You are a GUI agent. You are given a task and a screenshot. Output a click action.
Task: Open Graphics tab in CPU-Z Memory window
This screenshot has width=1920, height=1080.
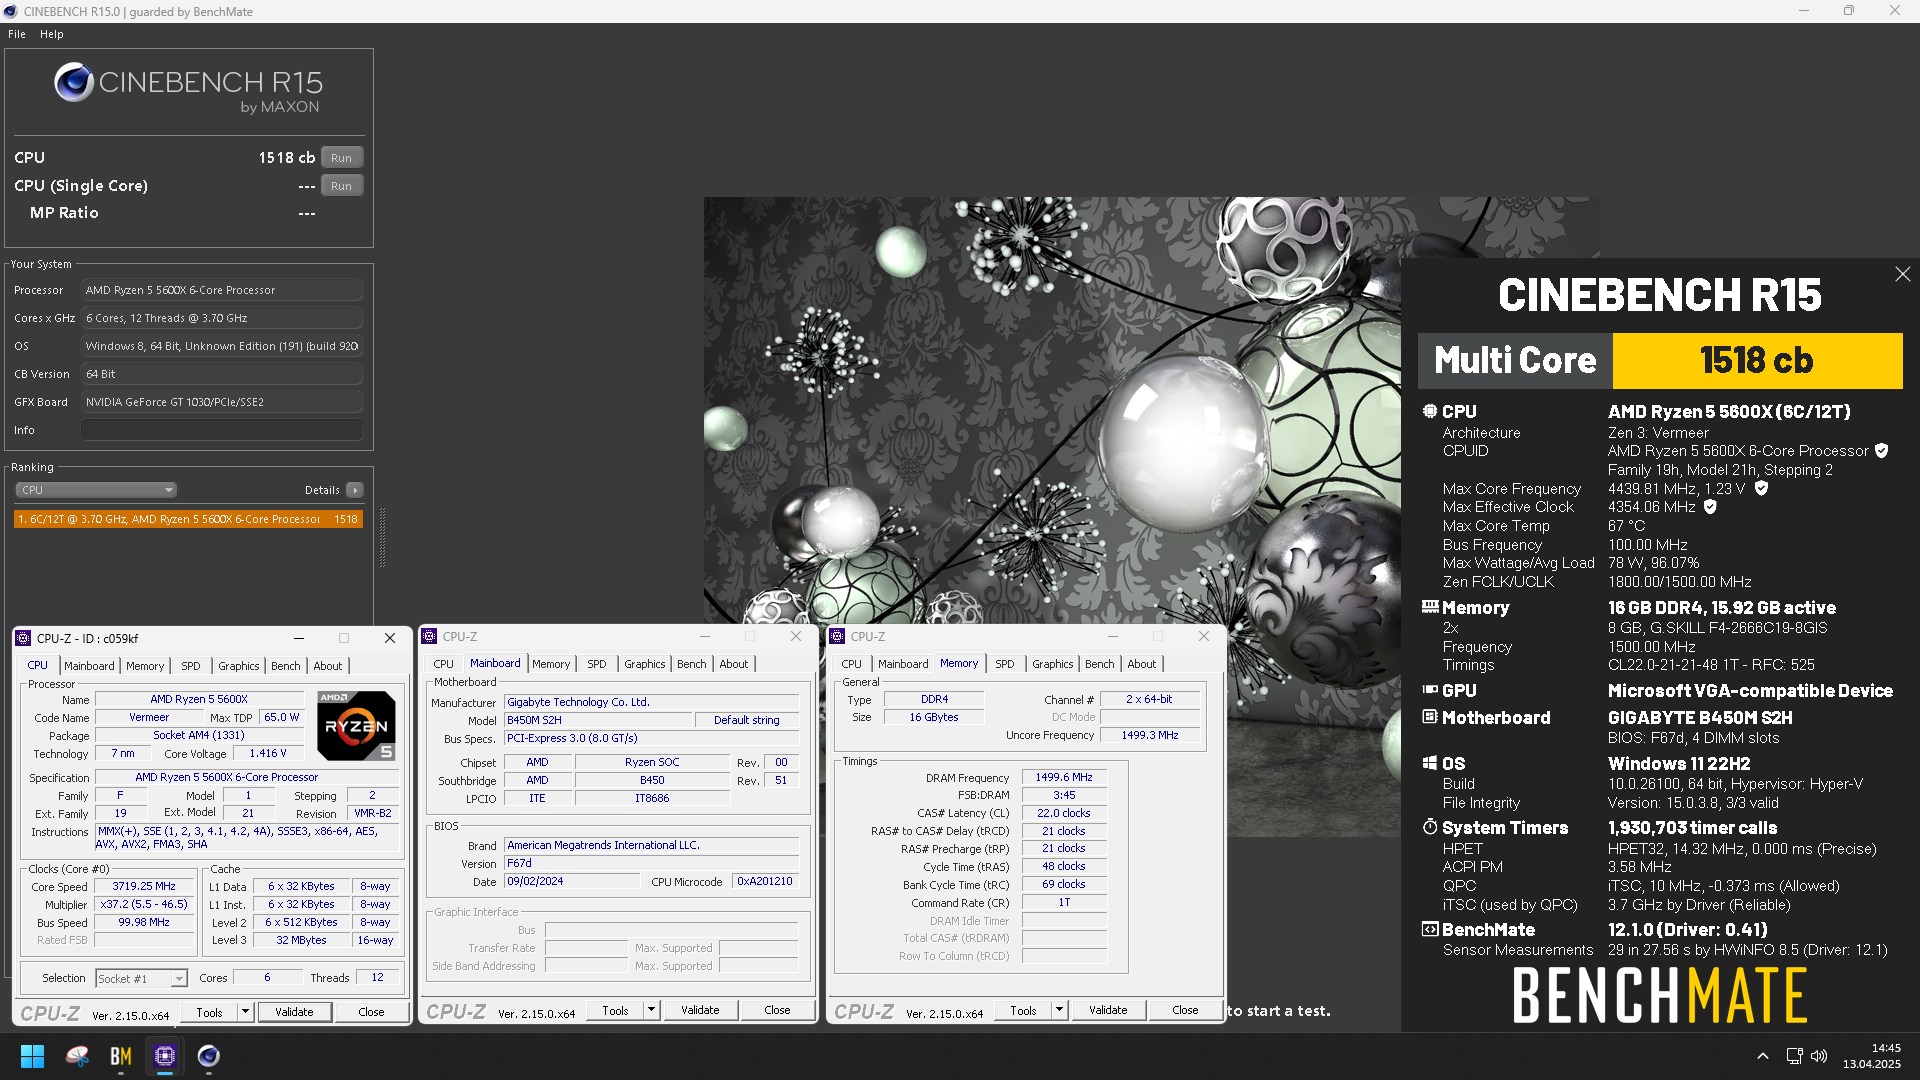pos(1053,664)
